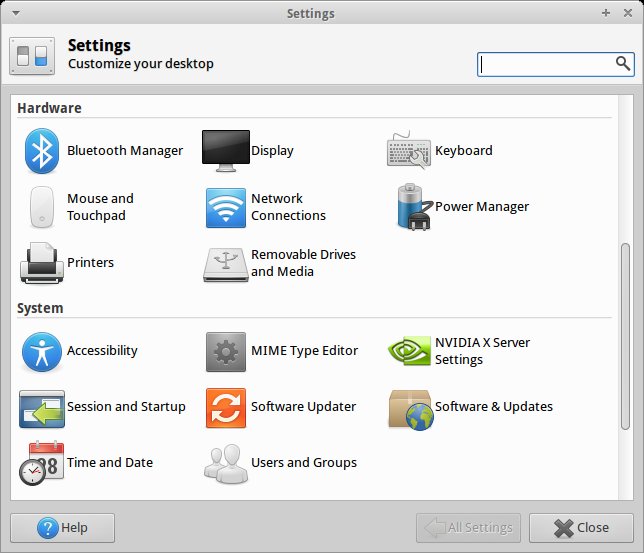Screen dimensions: 644x553
Task: Click the vertical scrollbar thumb
Action: pyautogui.click(x=625, y=336)
